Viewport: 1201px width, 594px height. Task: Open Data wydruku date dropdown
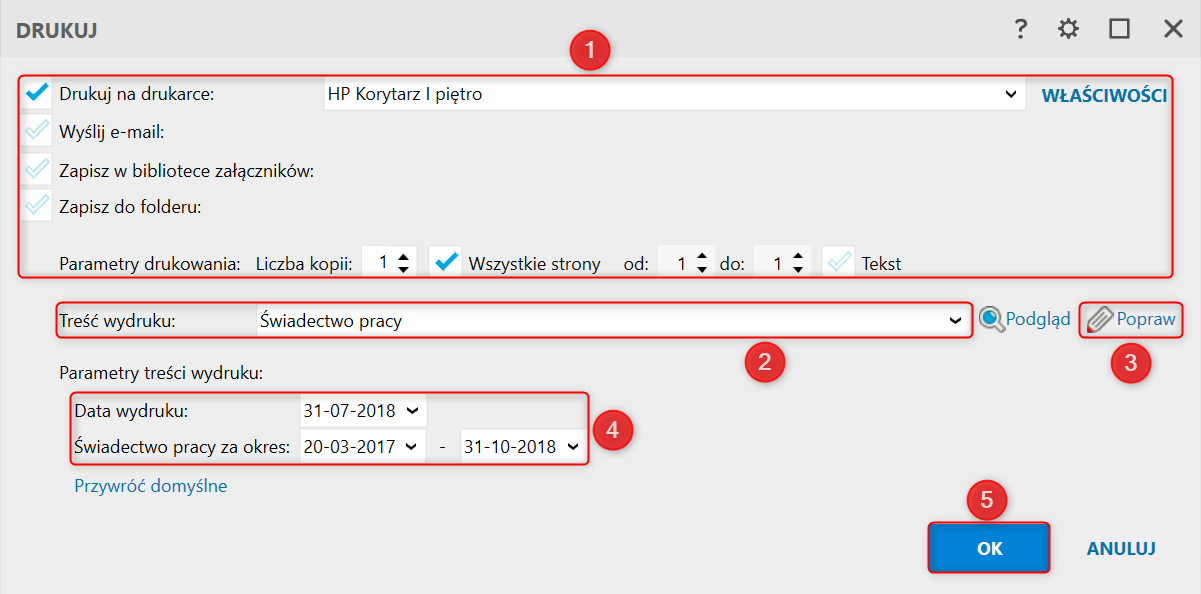[413, 411]
